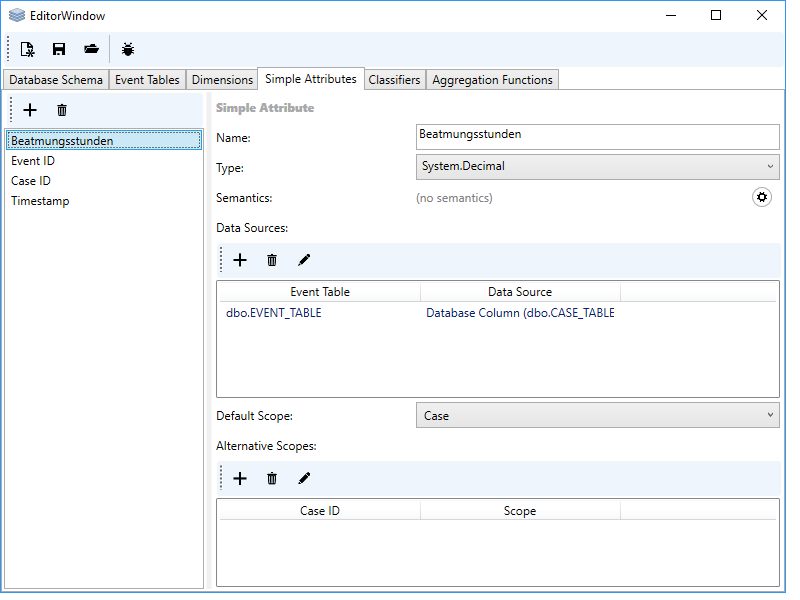
Task: Select the Case ID attribute
Action: tap(31, 181)
